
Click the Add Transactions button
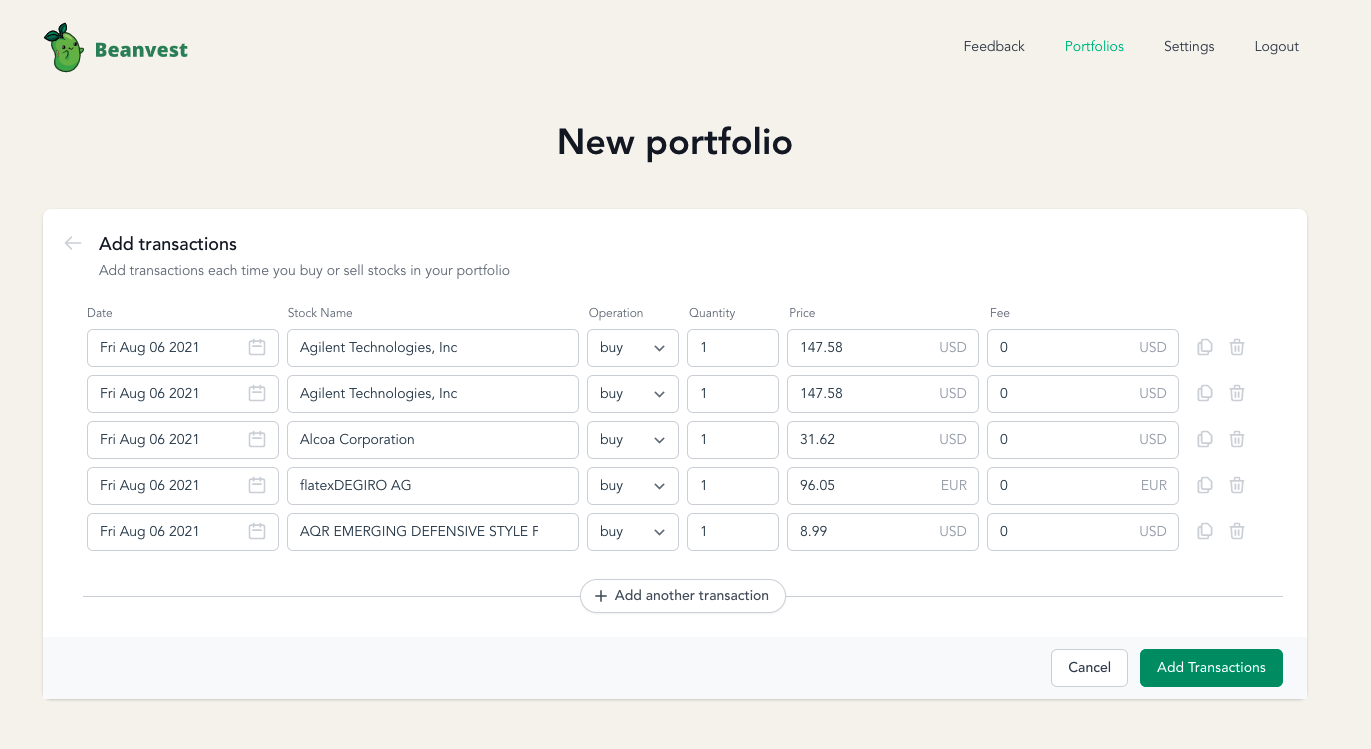1211,667
